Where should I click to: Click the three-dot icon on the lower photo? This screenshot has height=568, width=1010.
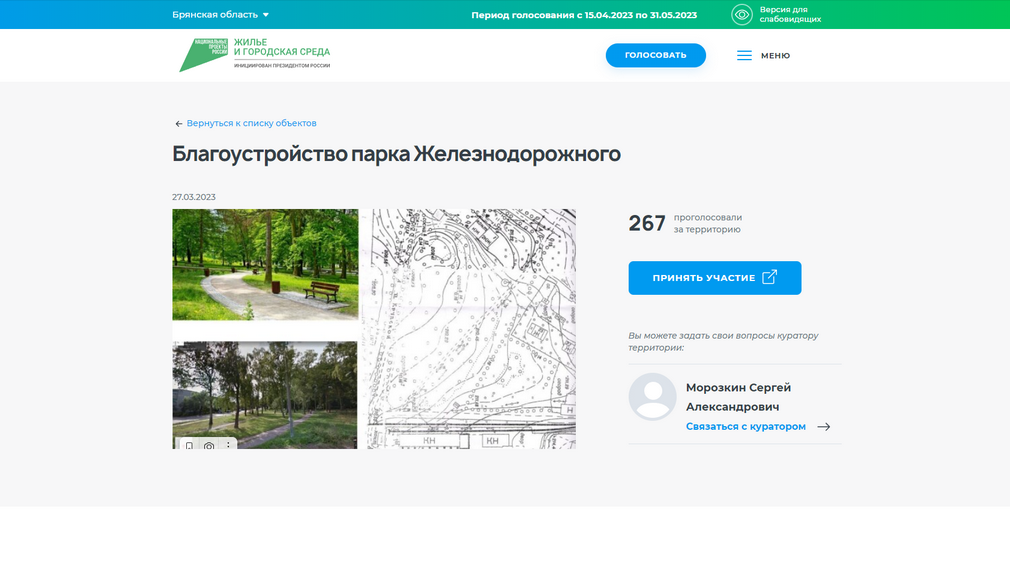(228, 445)
